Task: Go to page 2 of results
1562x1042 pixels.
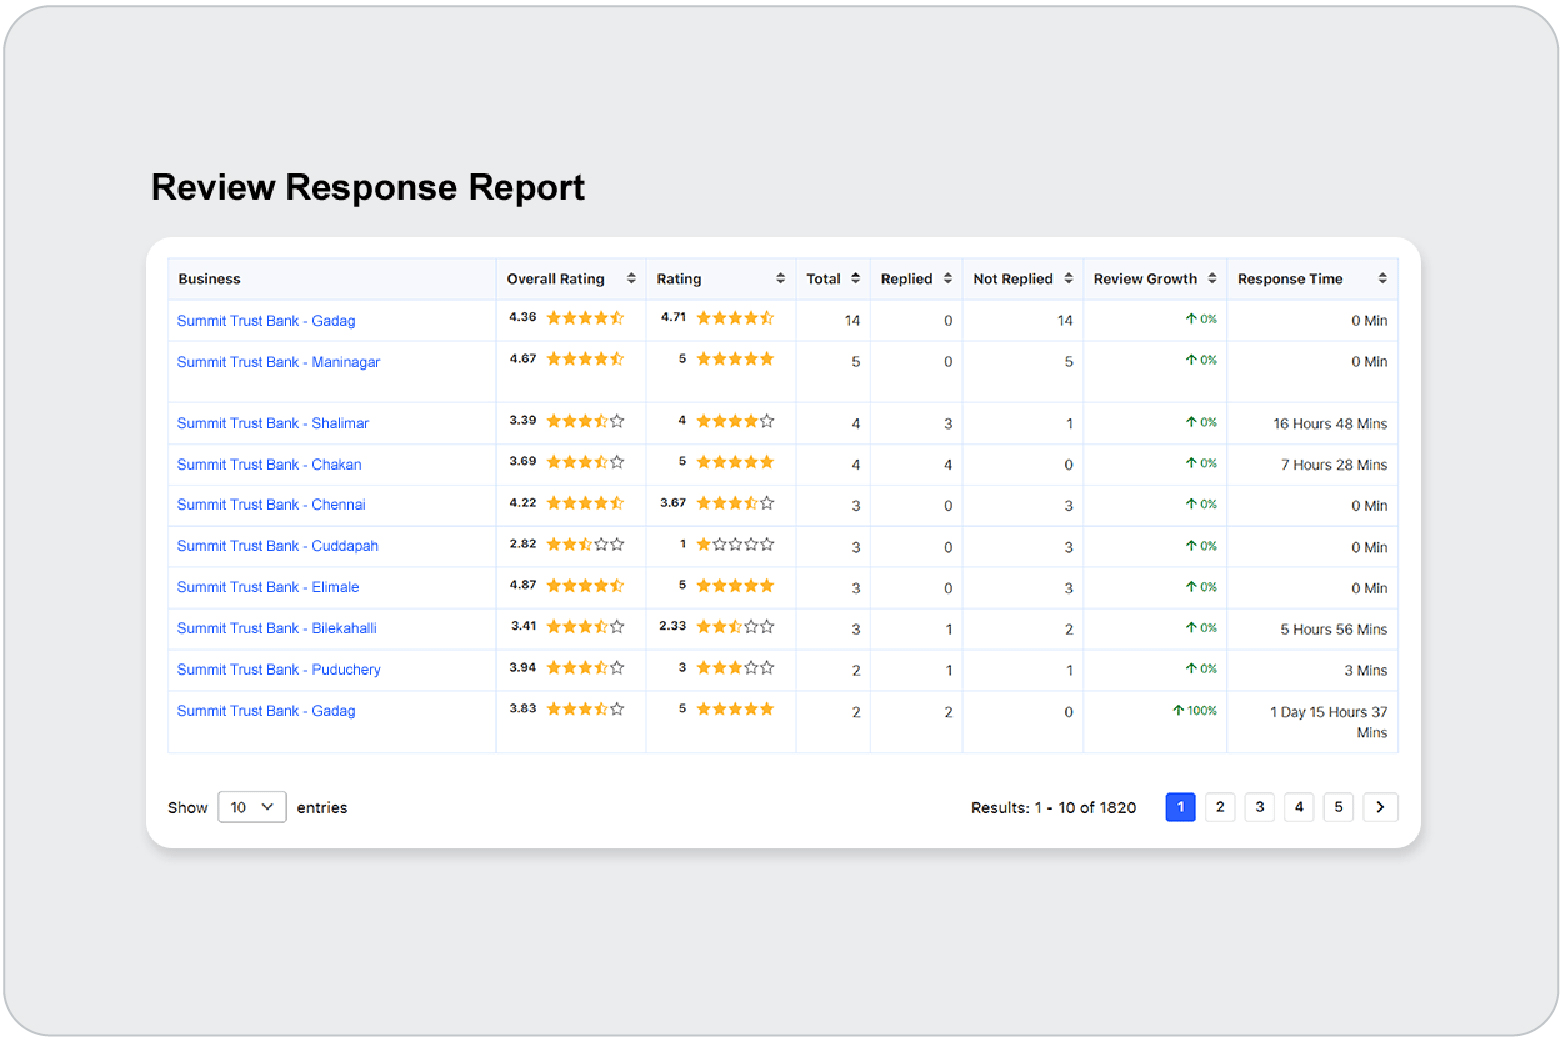Action: [x=1219, y=807]
